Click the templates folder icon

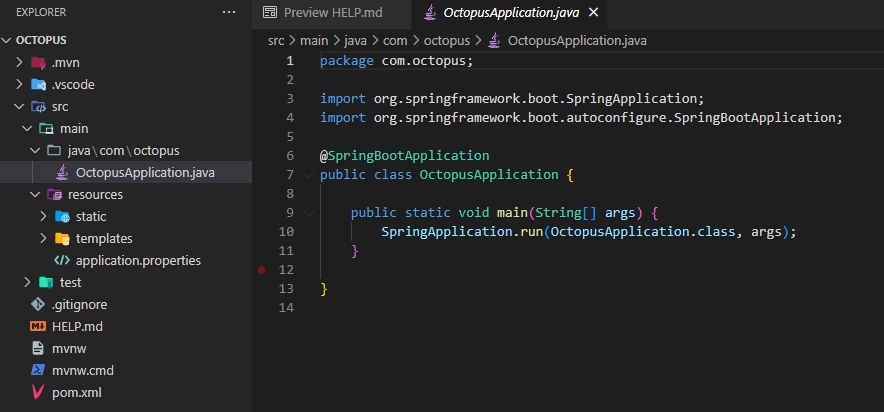point(62,238)
